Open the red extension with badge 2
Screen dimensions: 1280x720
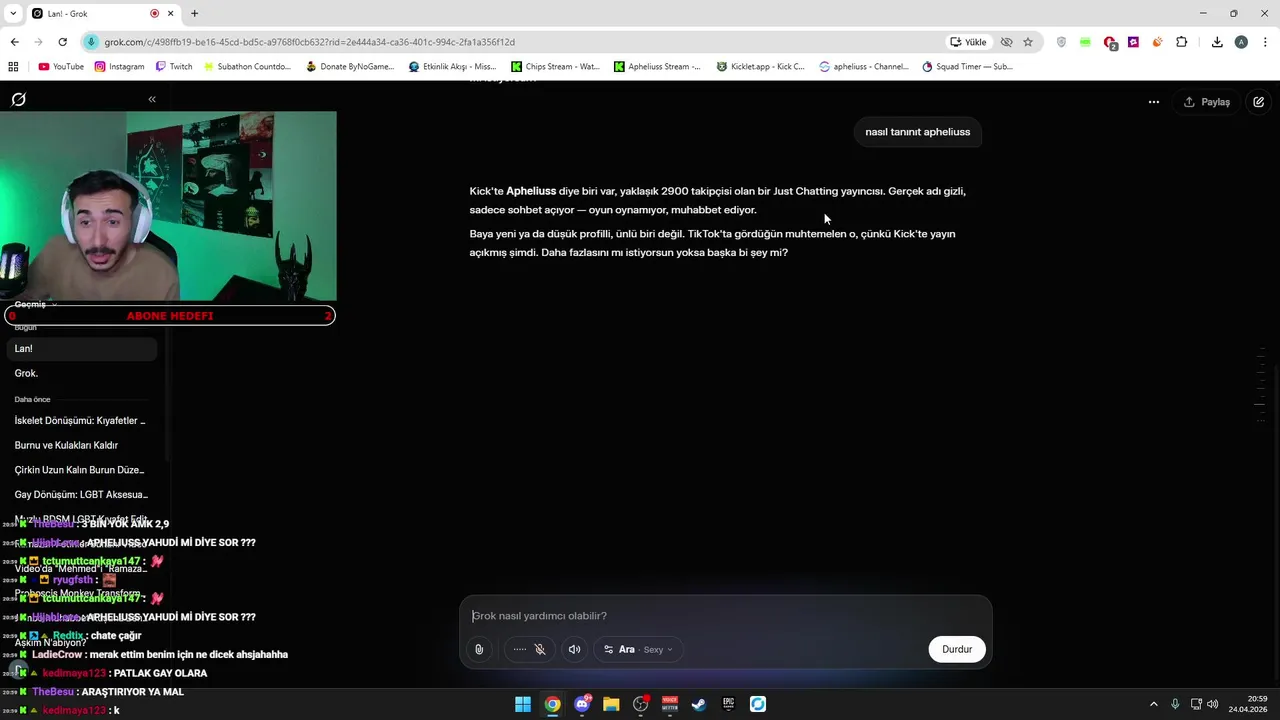tap(1110, 42)
